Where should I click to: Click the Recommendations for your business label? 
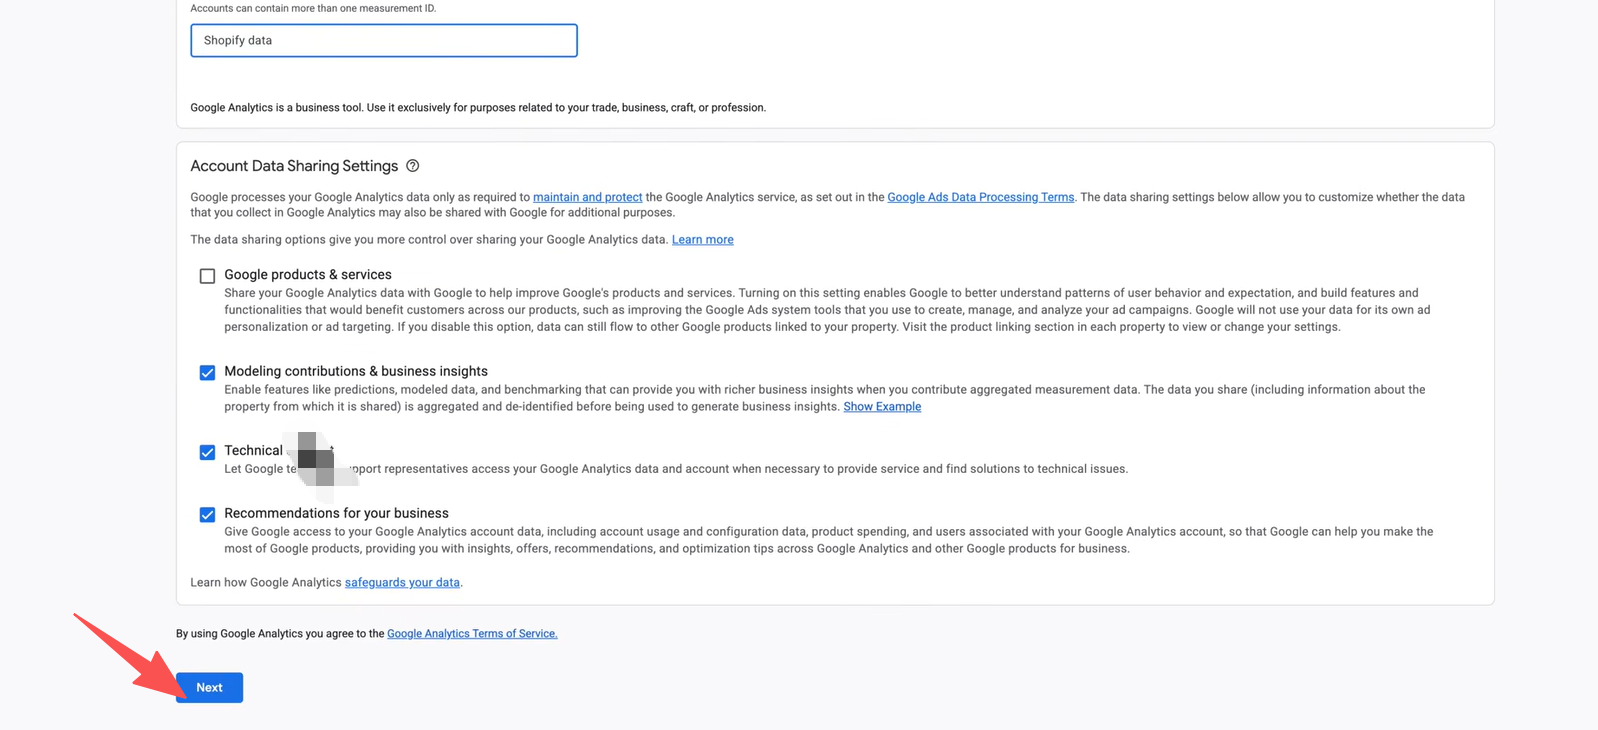(336, 513)
